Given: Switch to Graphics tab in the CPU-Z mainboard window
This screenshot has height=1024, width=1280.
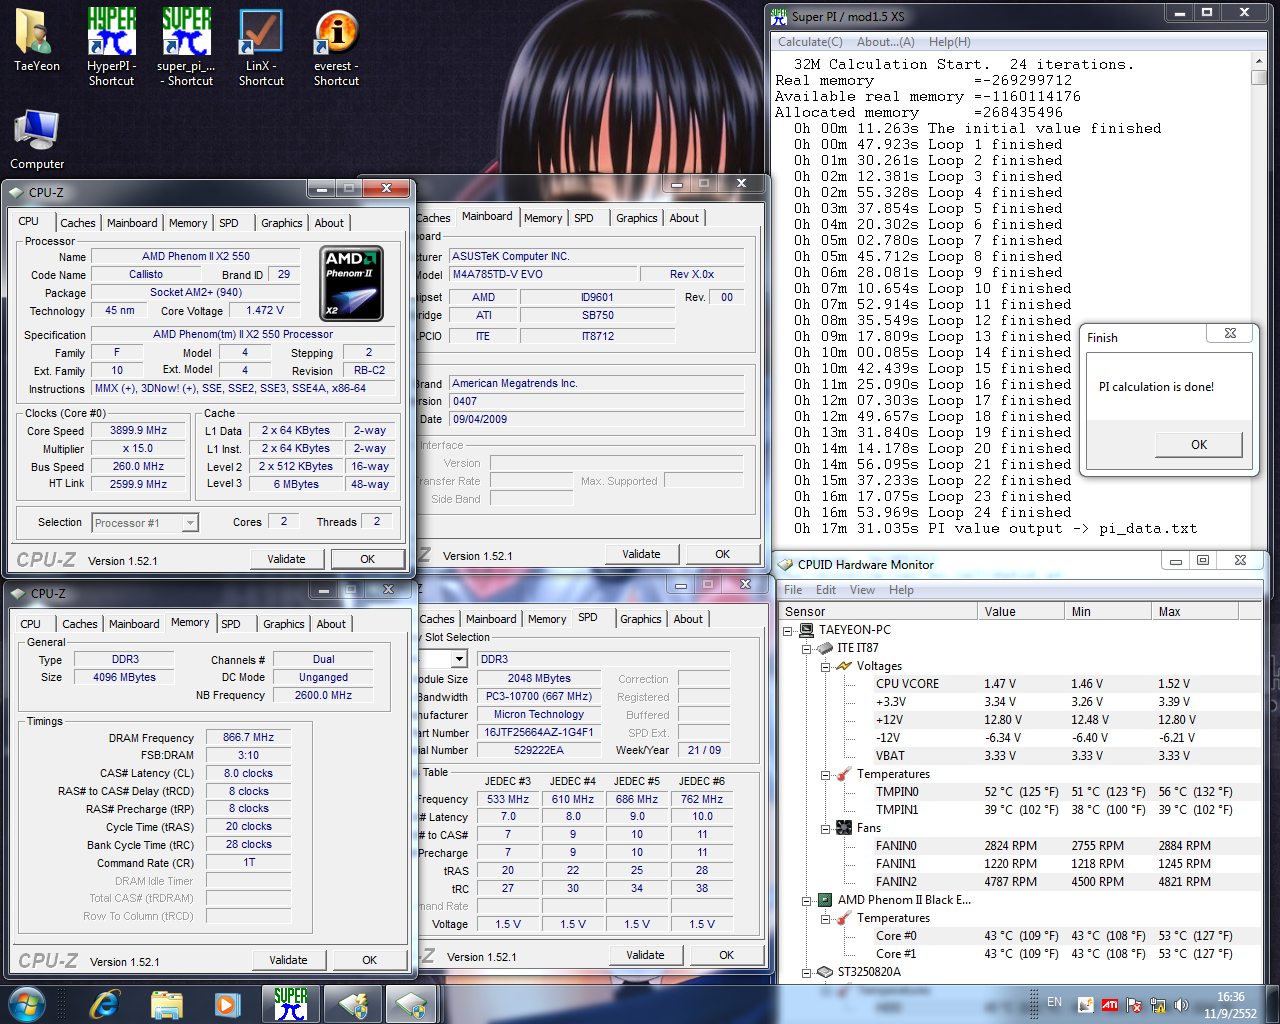Looking at the screenshot, I should [x=636, y=218].
